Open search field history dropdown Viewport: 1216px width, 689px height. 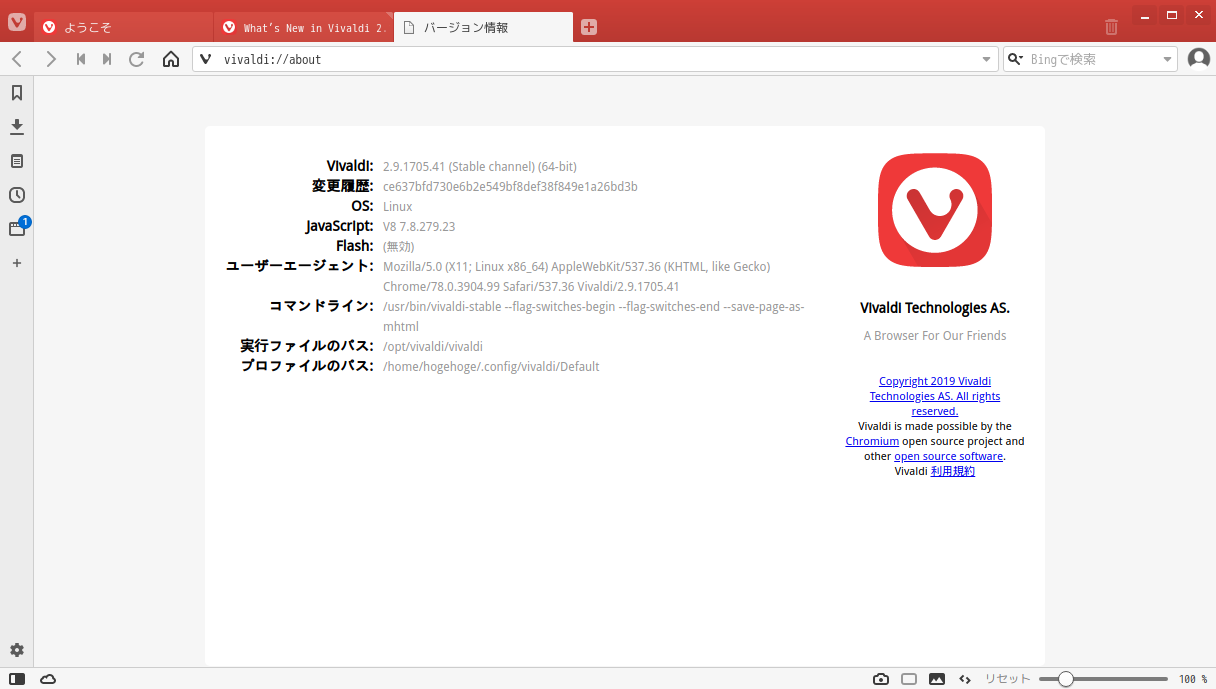pyautogui.click(x=1167, y=59)
